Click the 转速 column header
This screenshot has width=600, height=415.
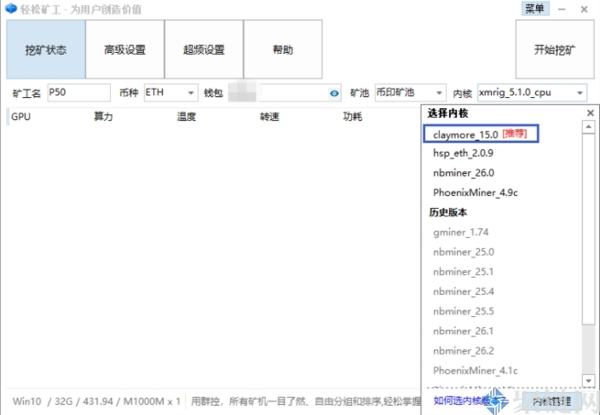(x=269, y=117)
